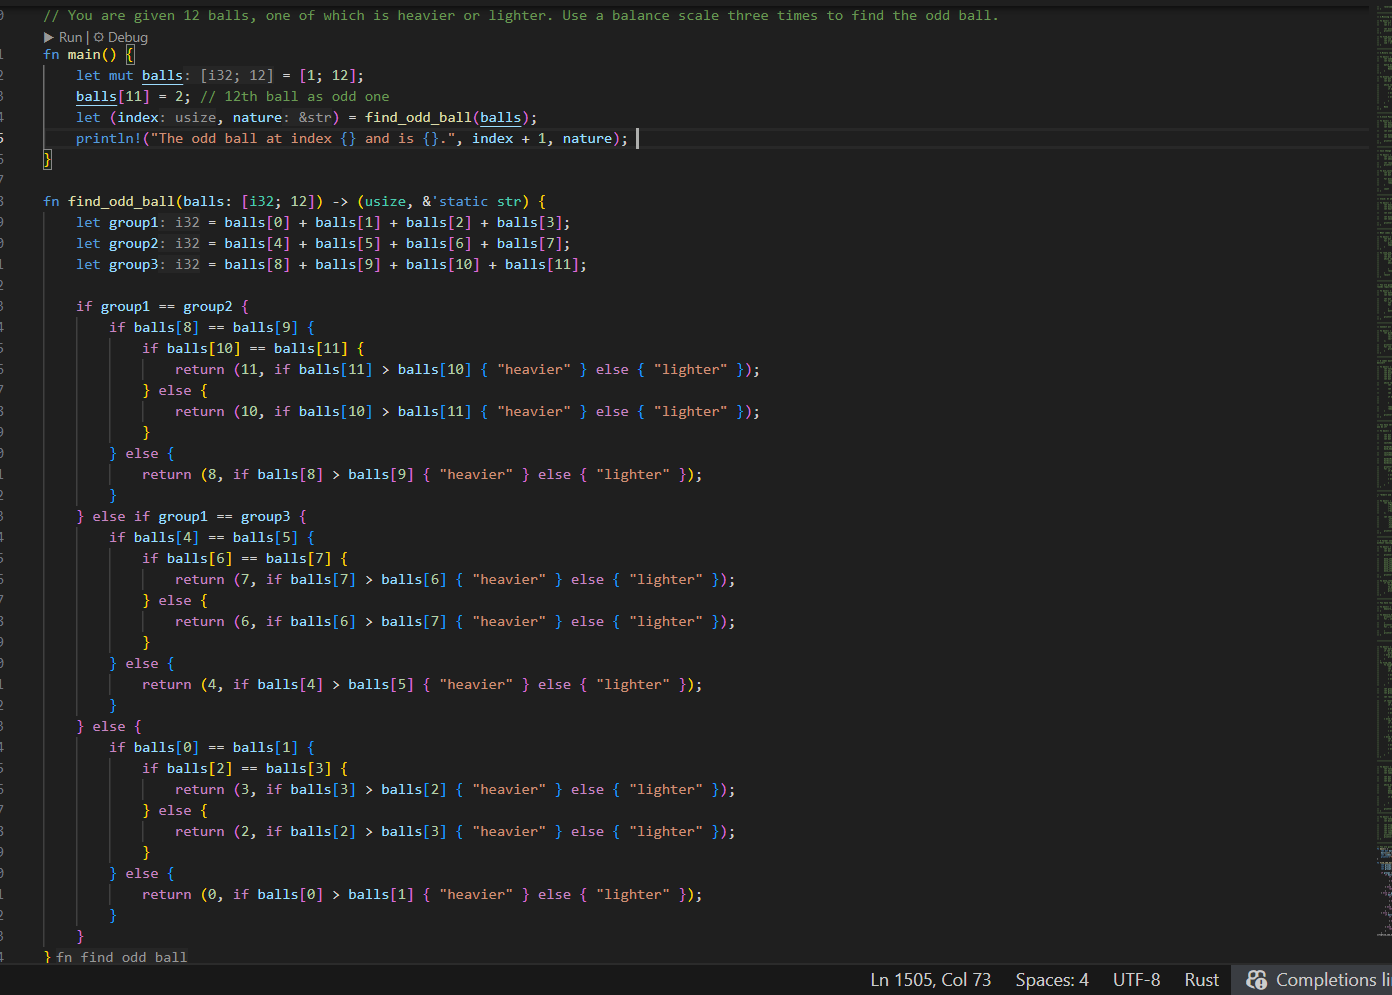Screen dimensions: 1392x995
Task: Start debugging via the Debug code lens
Action: click(127, 37)
